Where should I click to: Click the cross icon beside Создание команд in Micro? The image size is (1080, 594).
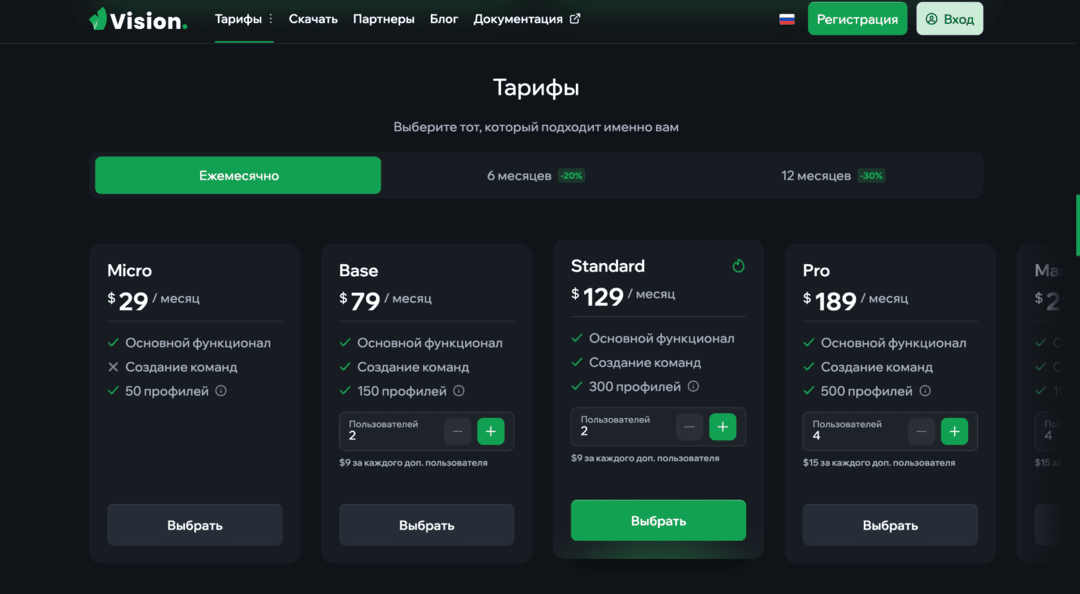tap(113, 367)
